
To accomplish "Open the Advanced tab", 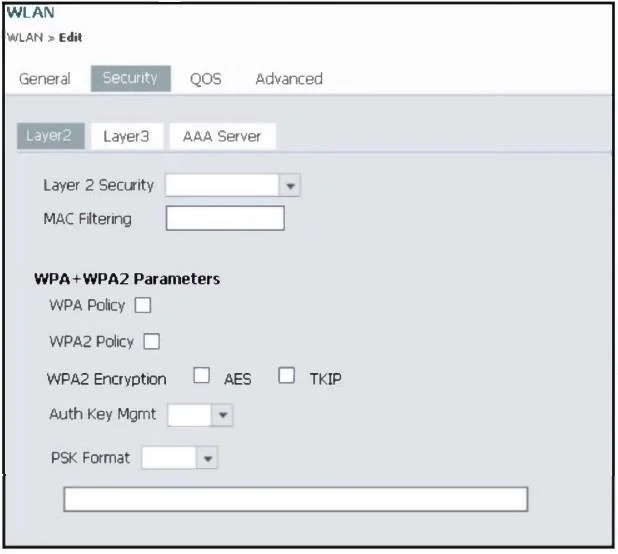I will [289, 79].
